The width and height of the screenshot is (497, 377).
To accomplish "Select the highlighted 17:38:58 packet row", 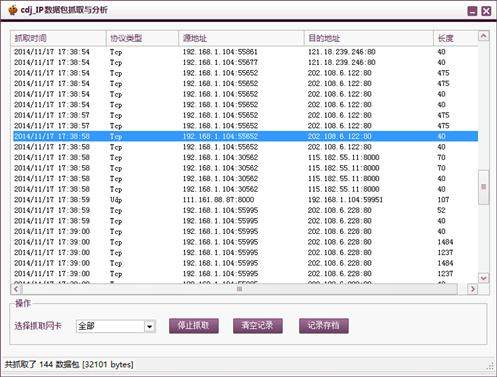I will [245, 136].
